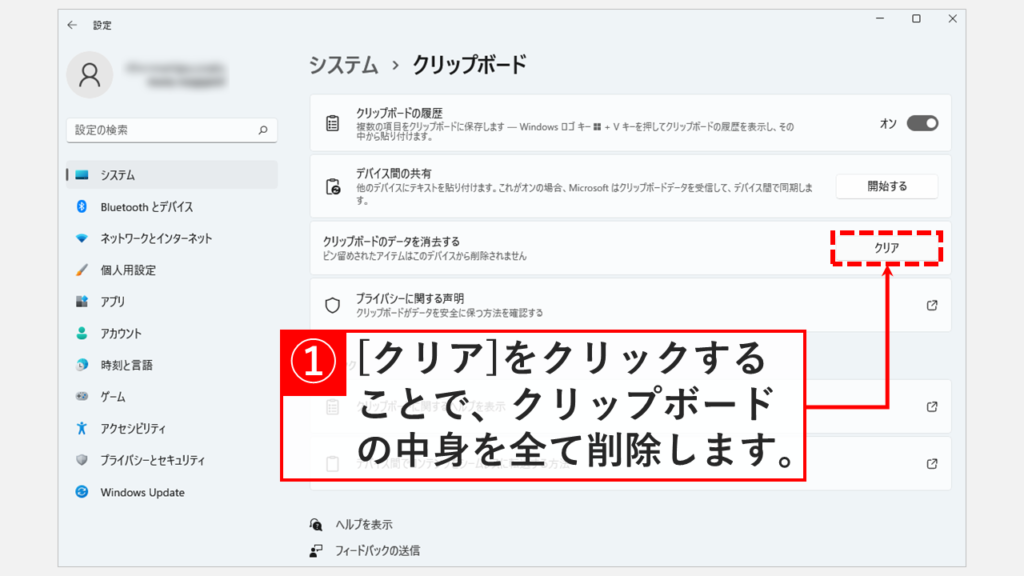Open 時刻と言語 settings
The height and width of the screenshot is (576, 1024).
[x=126, y=365]
